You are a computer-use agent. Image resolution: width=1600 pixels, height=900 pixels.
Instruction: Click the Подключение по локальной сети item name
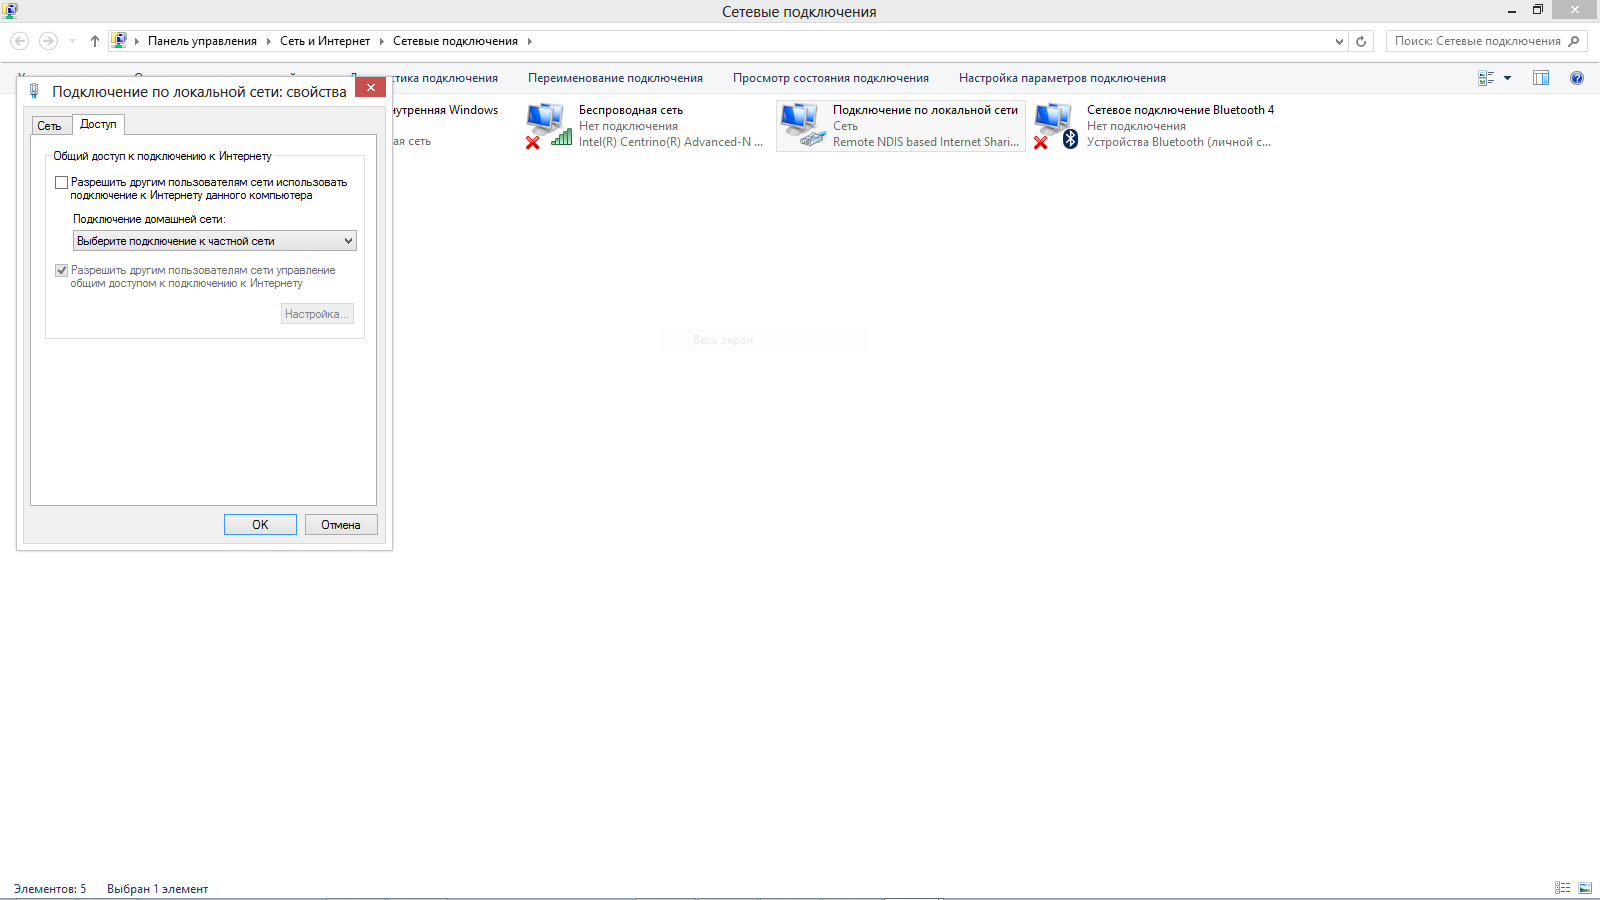point(925,110)
